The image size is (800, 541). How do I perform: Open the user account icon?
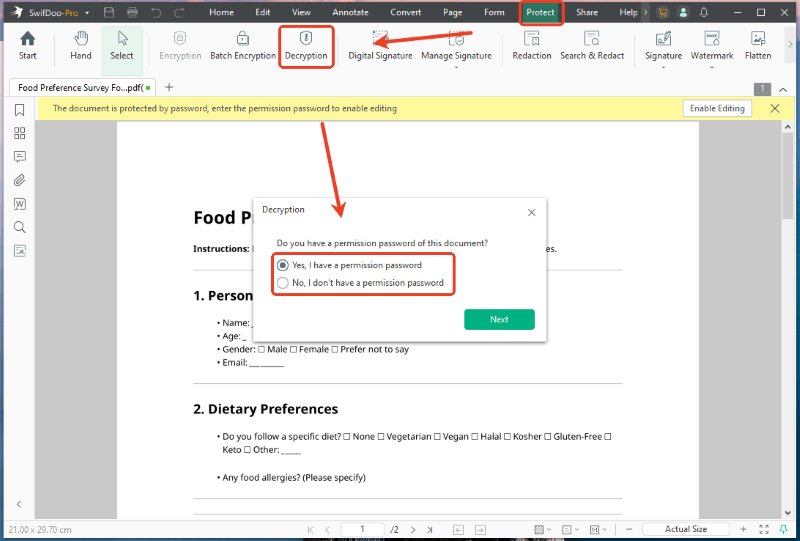[683, 12]
